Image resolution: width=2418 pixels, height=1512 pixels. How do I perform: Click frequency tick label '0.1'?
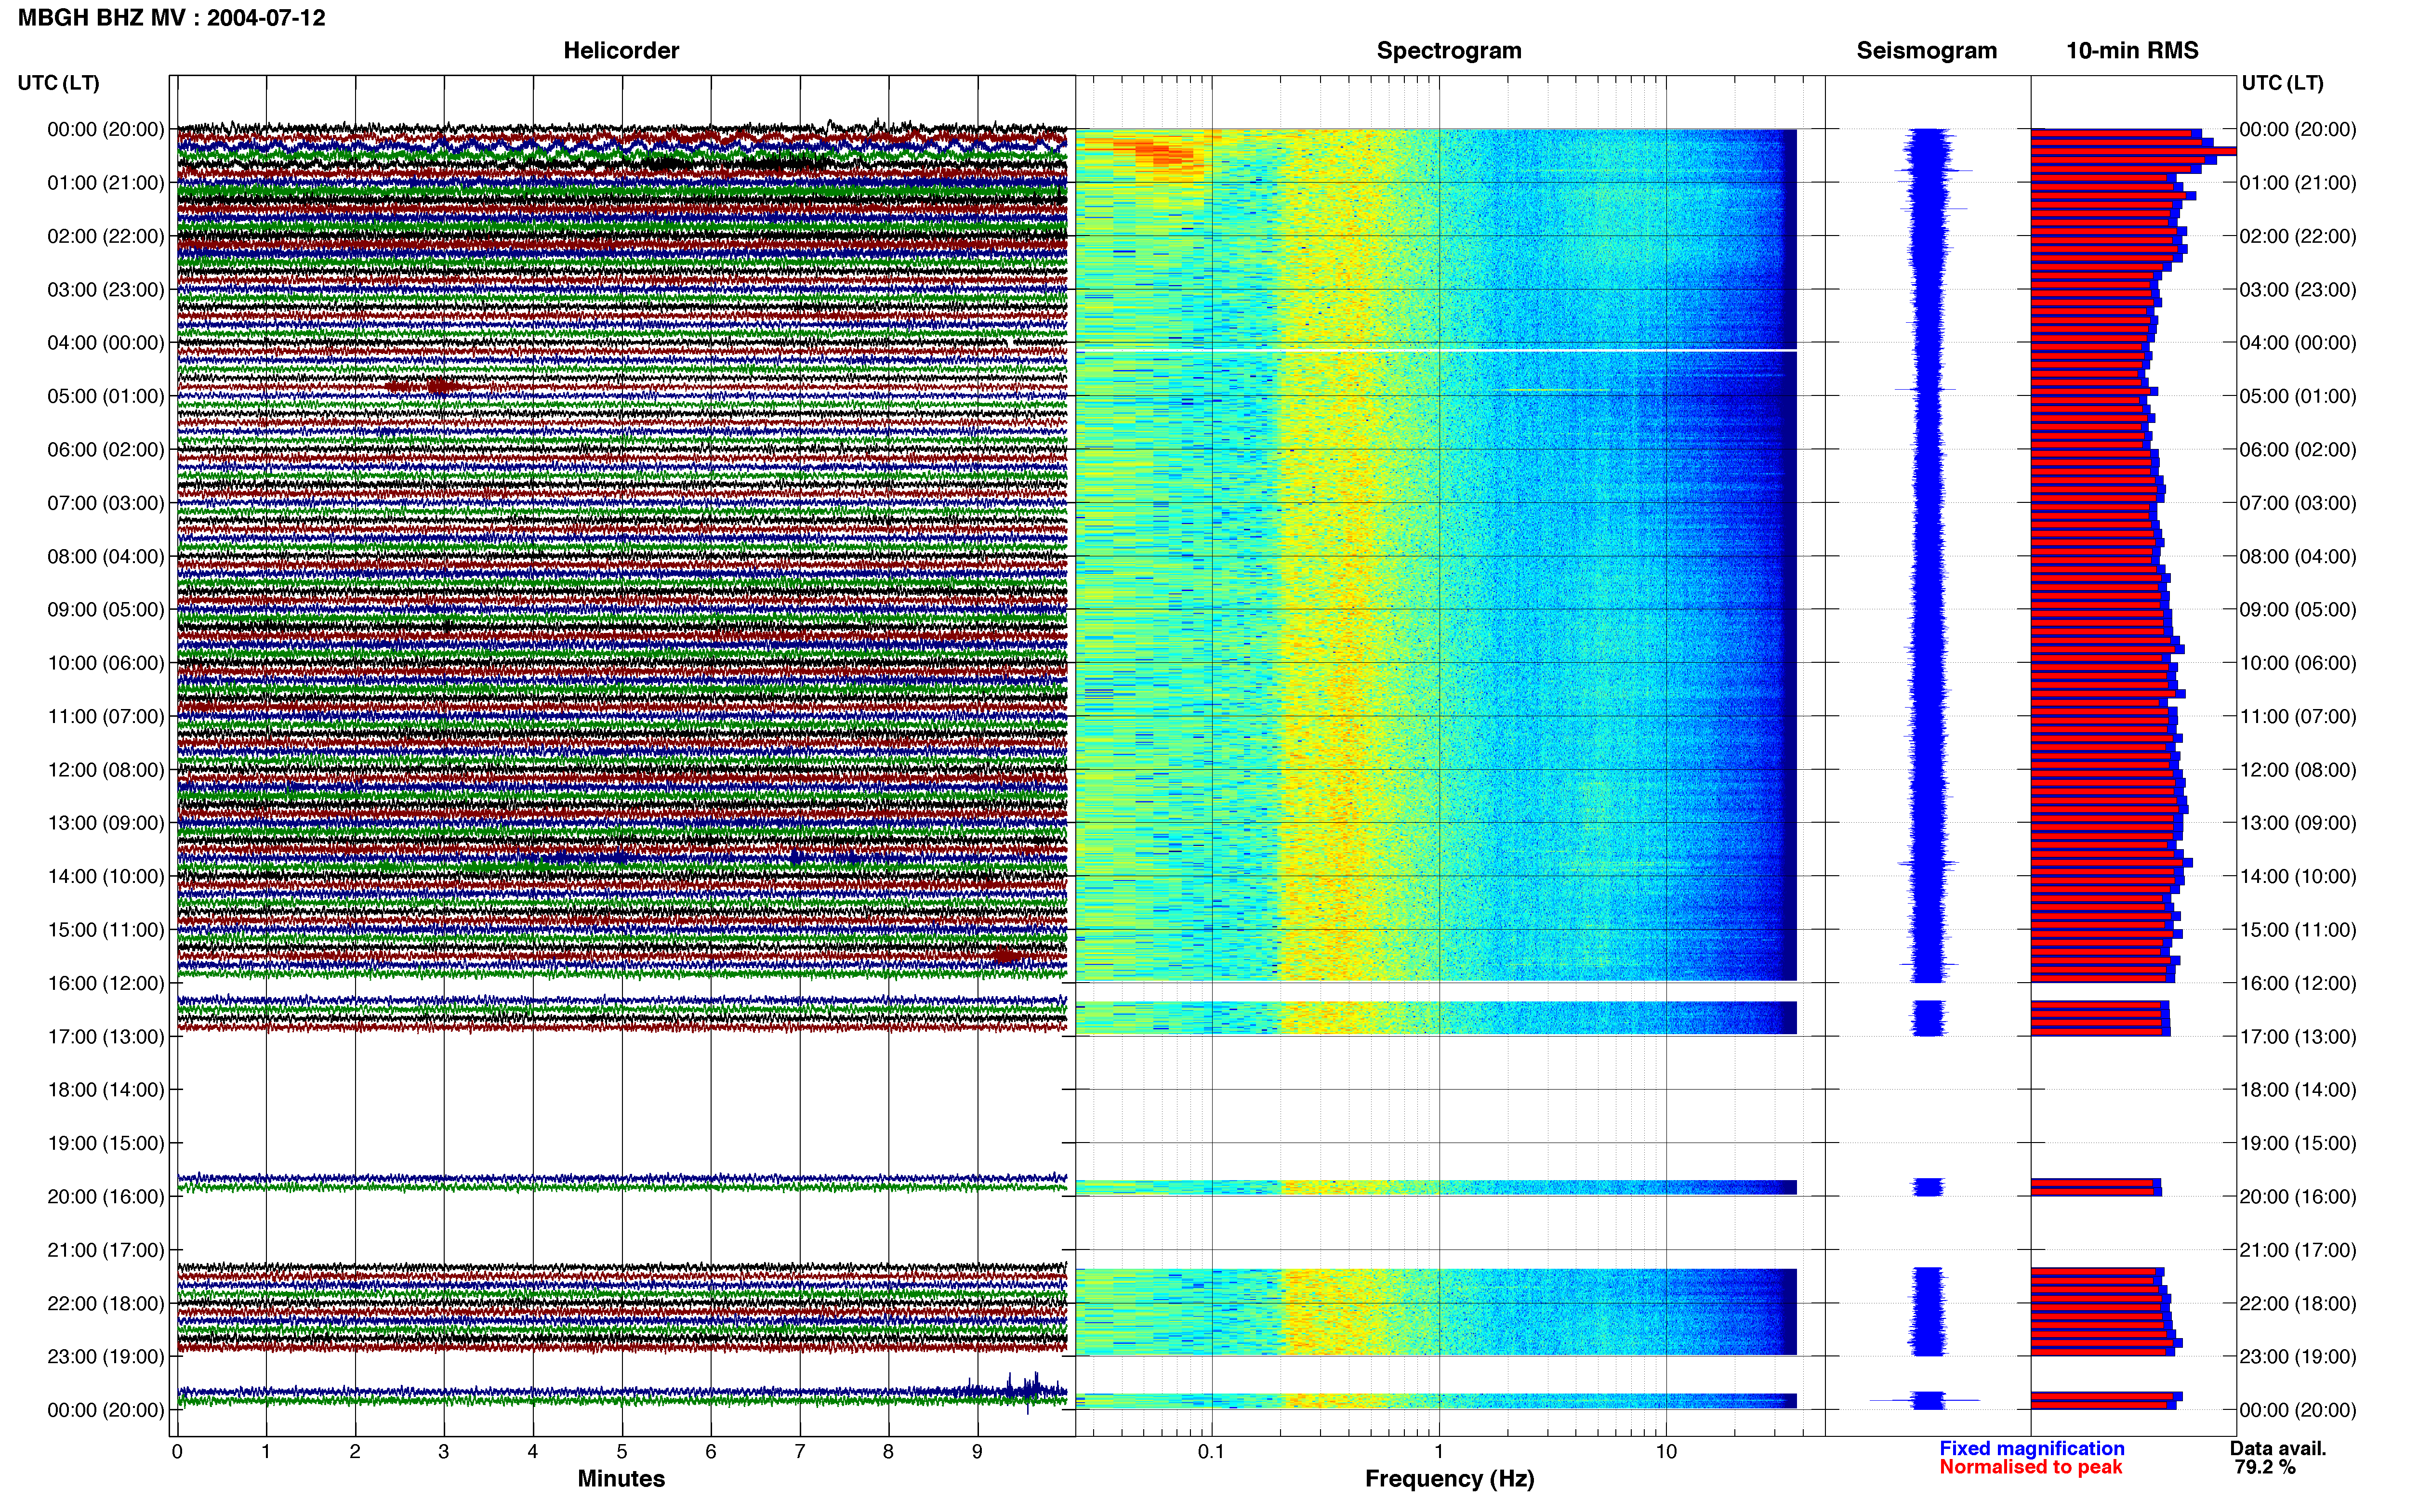tap(1211, 1452)
